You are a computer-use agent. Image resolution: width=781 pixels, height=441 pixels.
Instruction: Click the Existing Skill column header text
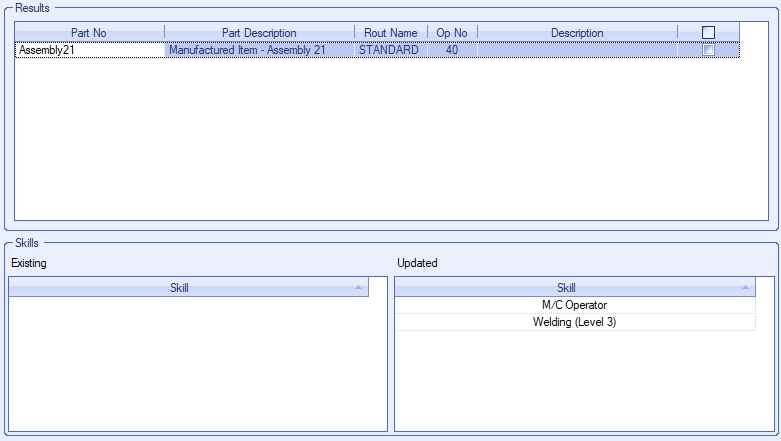coord(179,288)
